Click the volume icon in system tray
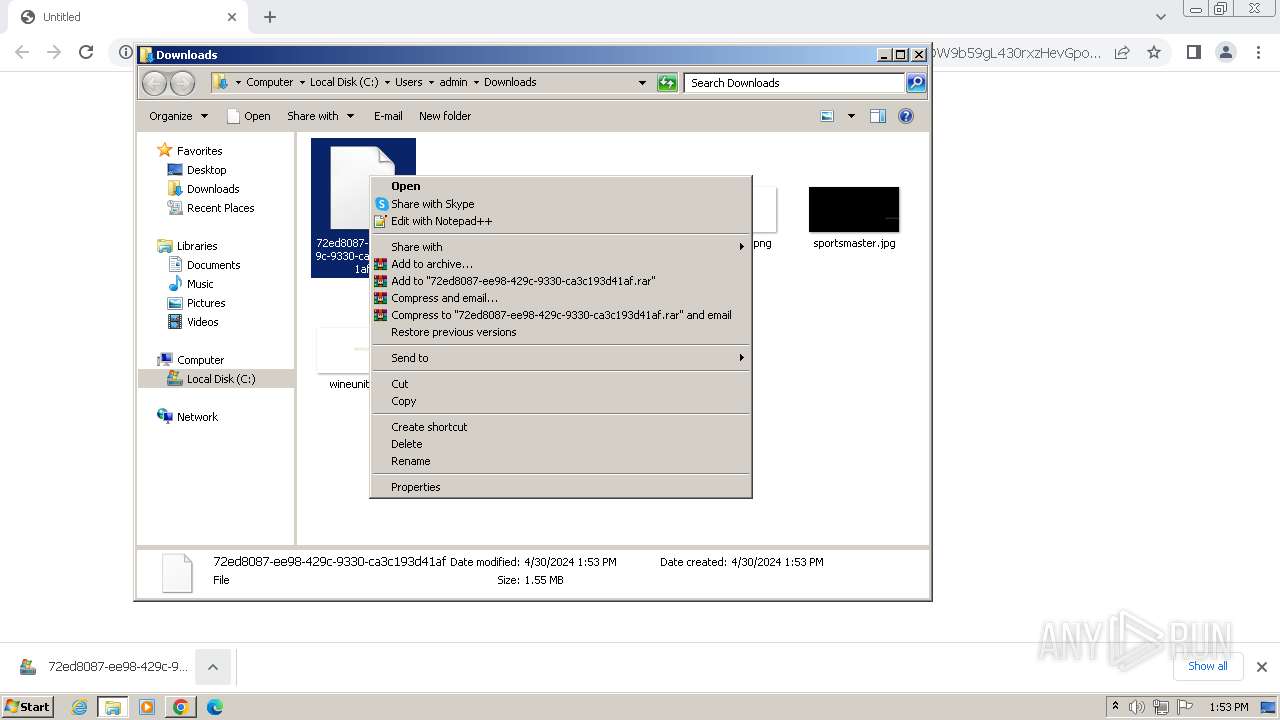The height and width of the screenshot is (720, 1280). tap(1137, 707)
